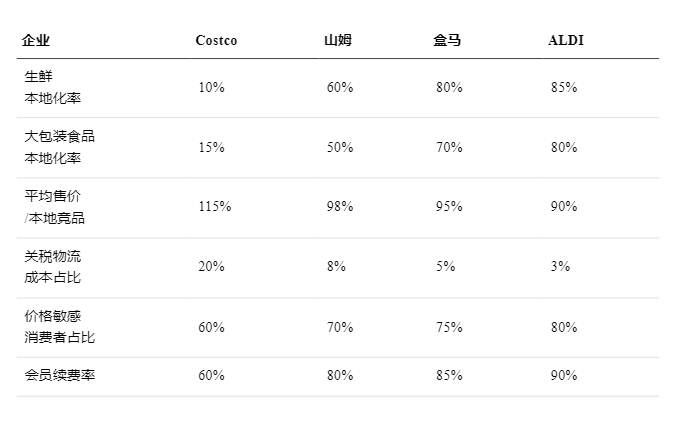Select 山姆's 8% tariff logistics cell
This screenshot has height=428, width=676.
pyautogui.click(x=336, y=267)
